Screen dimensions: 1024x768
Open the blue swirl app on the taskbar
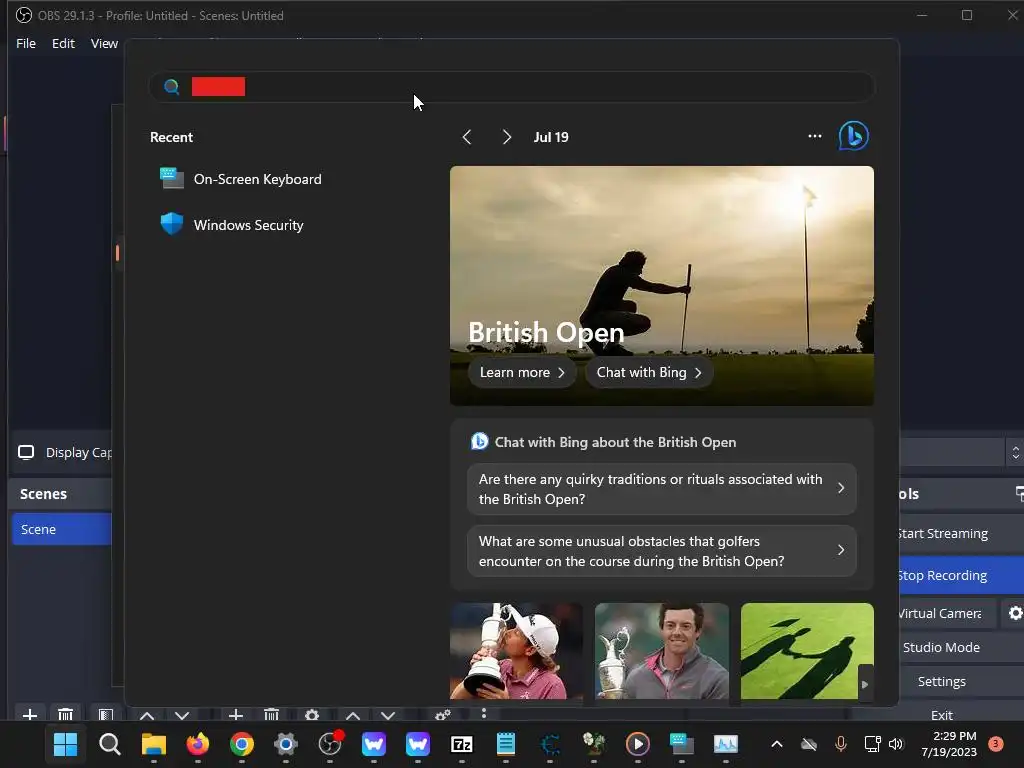[550, 744]
